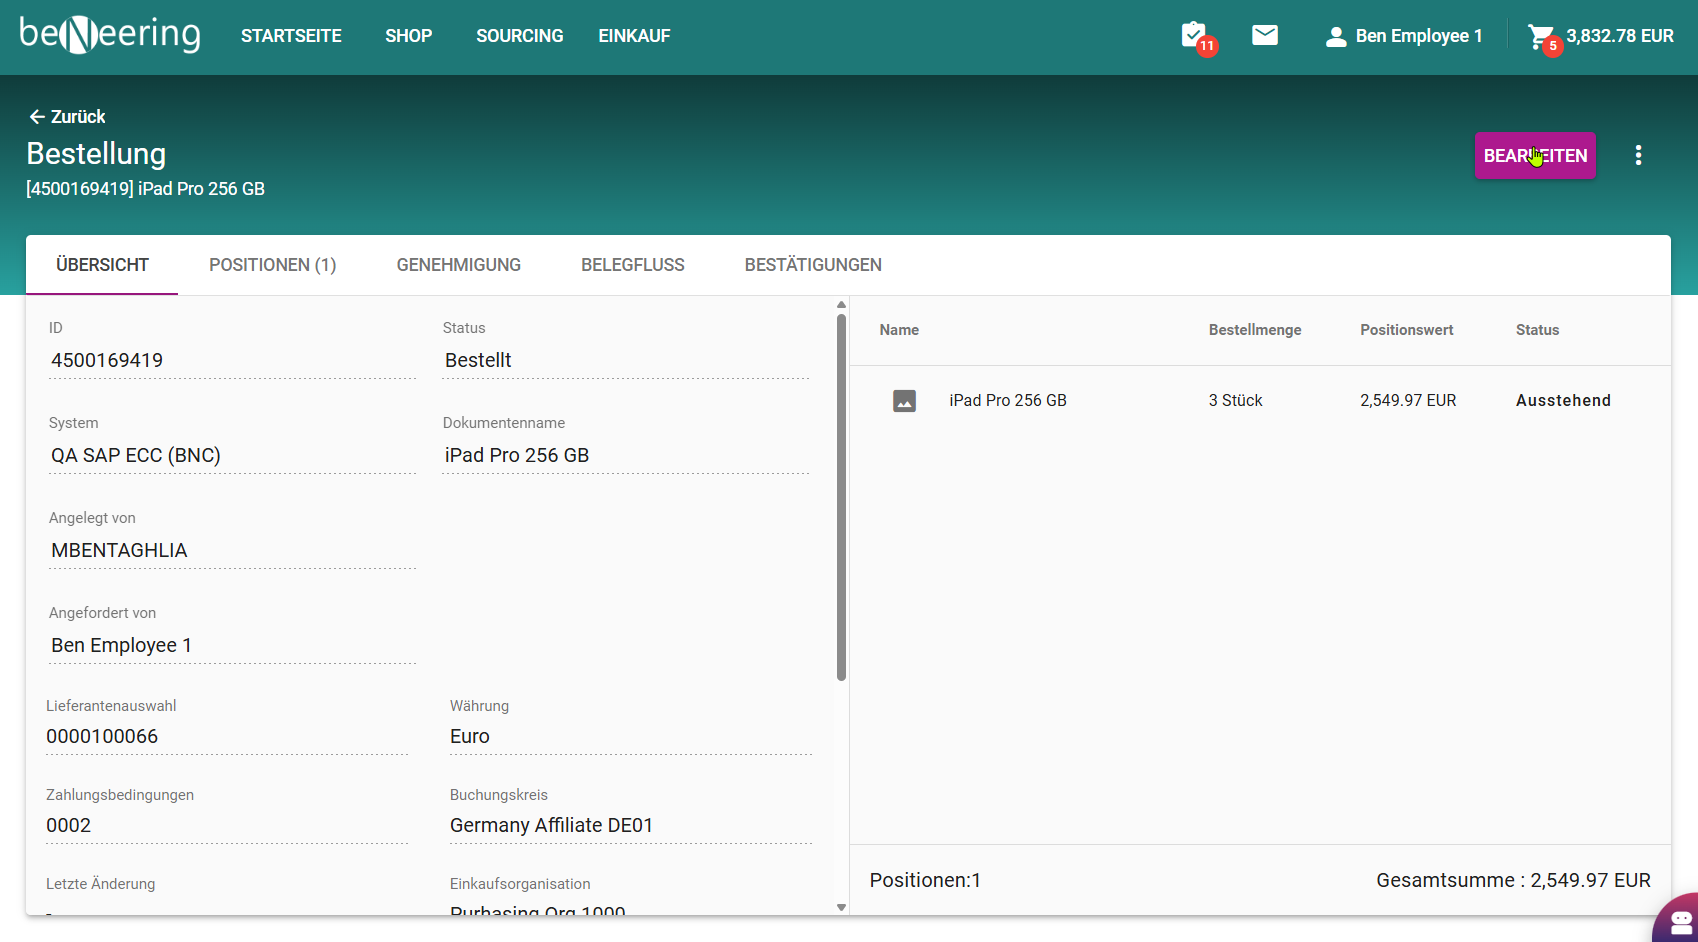The width and height of the screenshot is (1698, 942).
Task: Click the scroll down arrow of overview panel
Action: pos(841,907)
